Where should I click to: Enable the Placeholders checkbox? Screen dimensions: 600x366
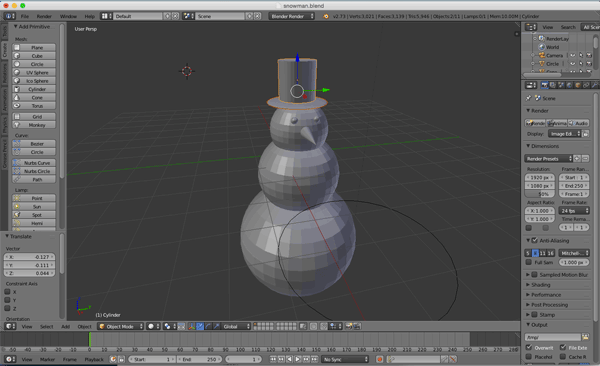click(528, 356)
